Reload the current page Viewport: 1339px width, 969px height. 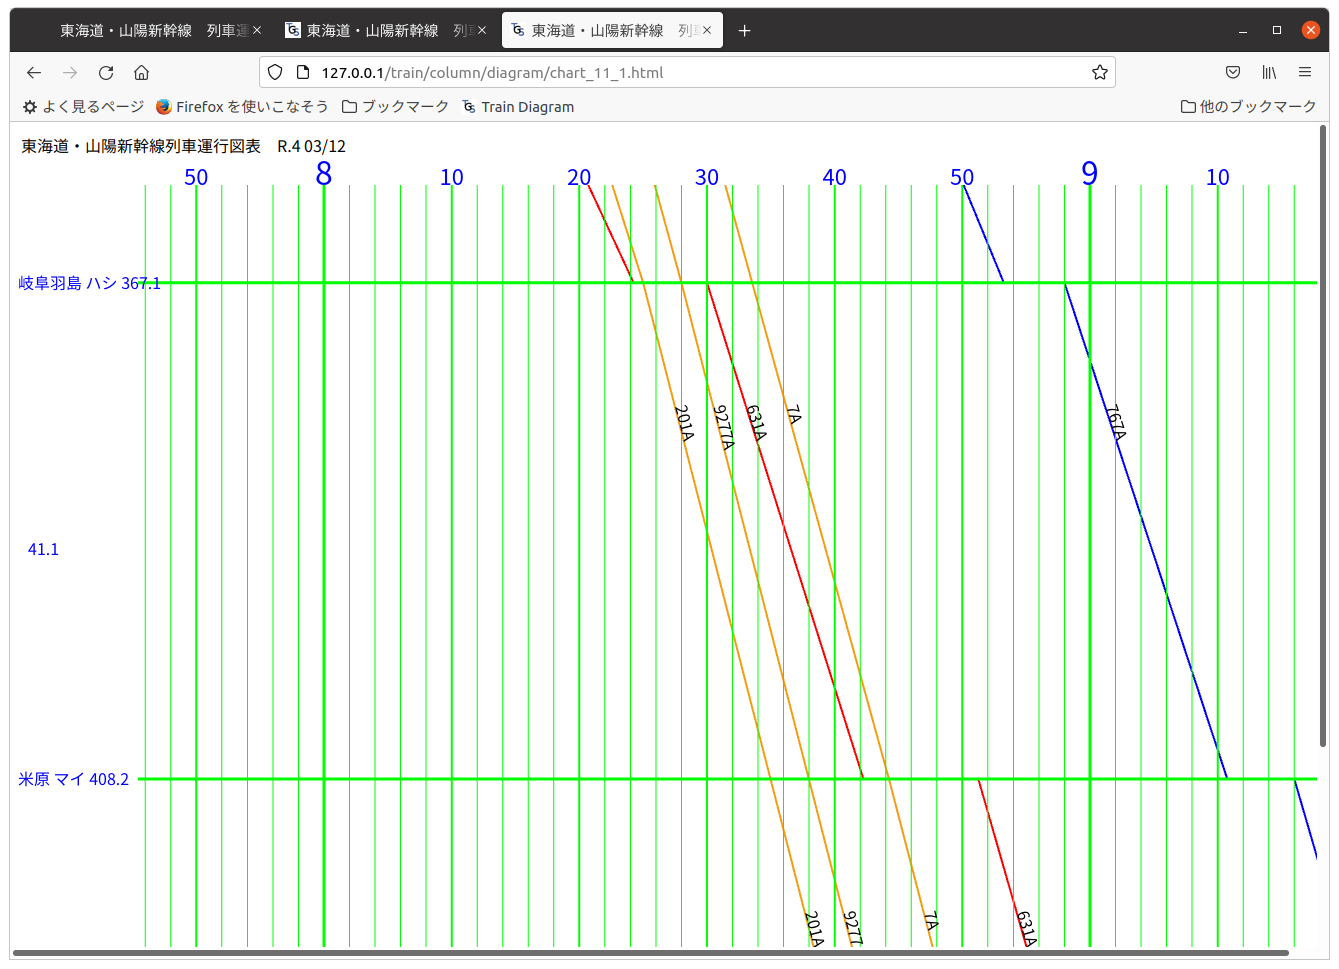tap(106, 72)
